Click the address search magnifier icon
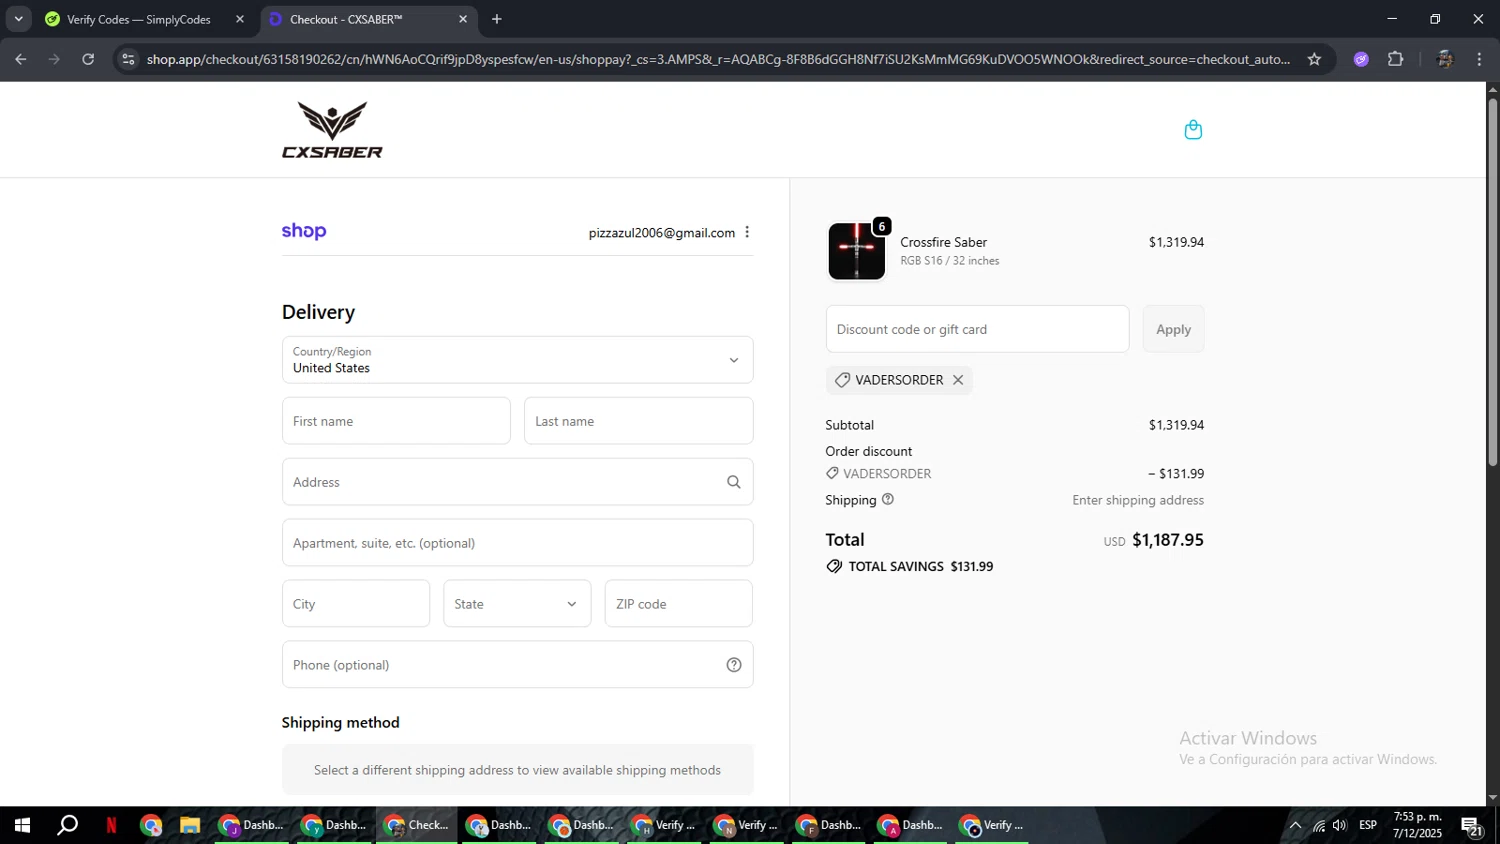This screenshot has width=1500, height=844. [x=734, y=482]
